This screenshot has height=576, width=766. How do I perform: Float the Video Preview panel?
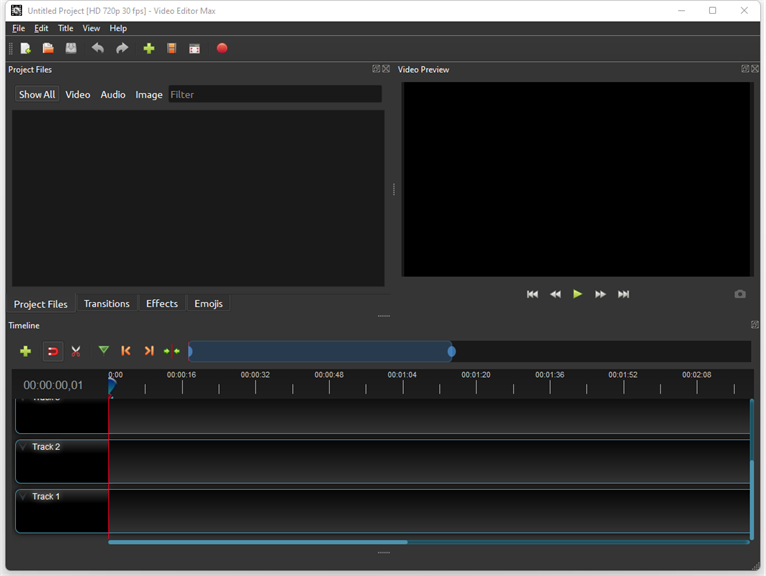[x=745, y=69]
